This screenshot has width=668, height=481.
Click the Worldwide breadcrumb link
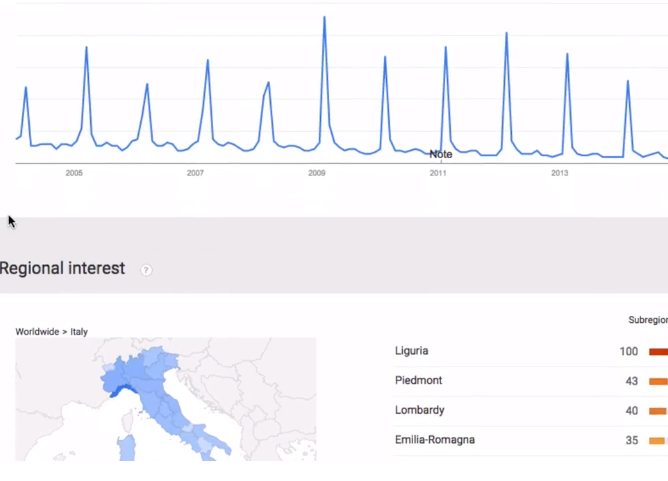(x=37, y=332)
